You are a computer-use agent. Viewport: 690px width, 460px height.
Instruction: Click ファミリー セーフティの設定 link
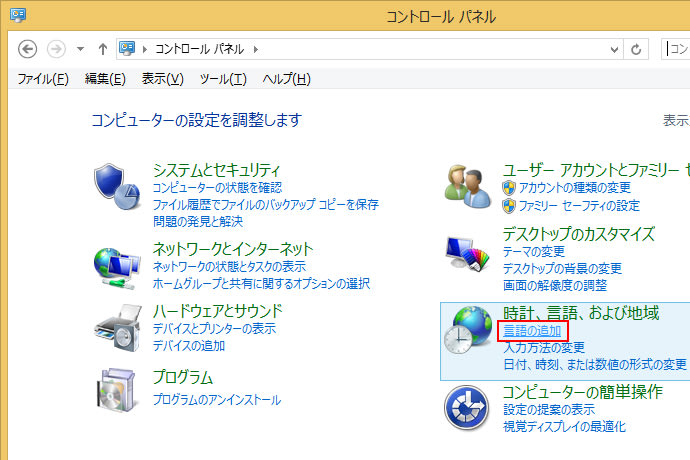(x=580, y=206)
